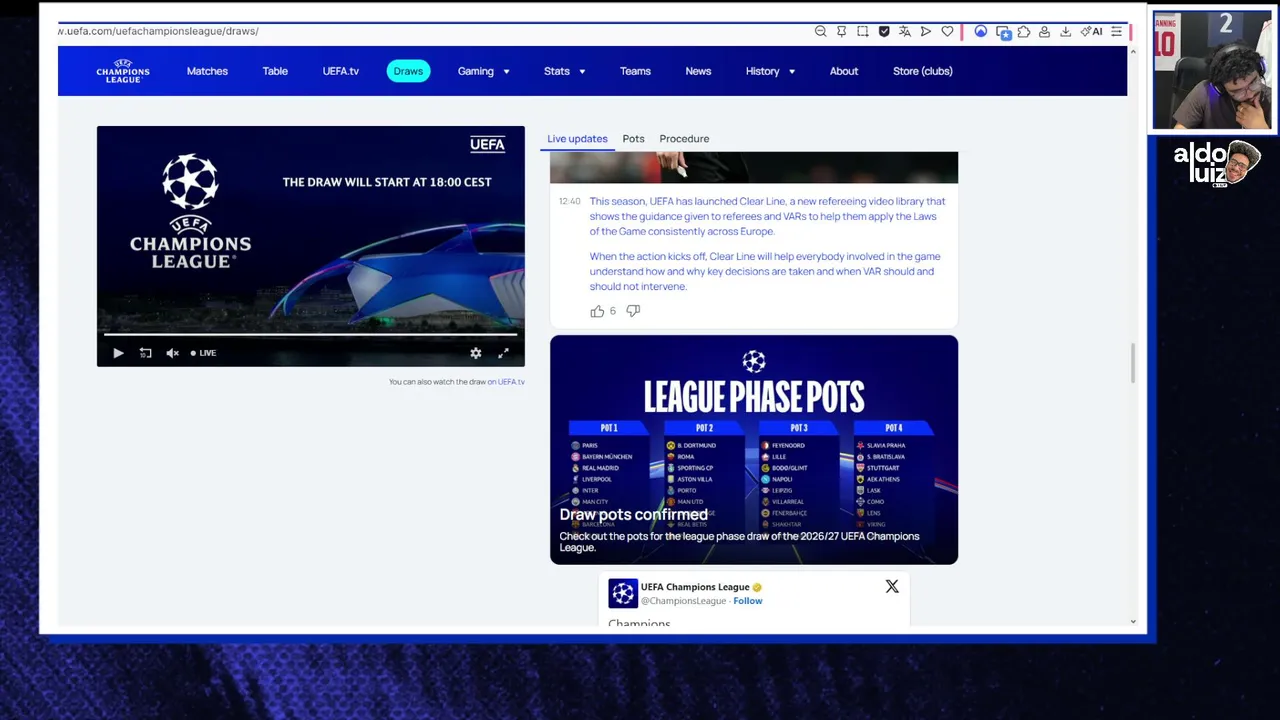The image size is (1280, 720).
Task: Click the send/play arrow toolbar icon
Action: (926, 32)
